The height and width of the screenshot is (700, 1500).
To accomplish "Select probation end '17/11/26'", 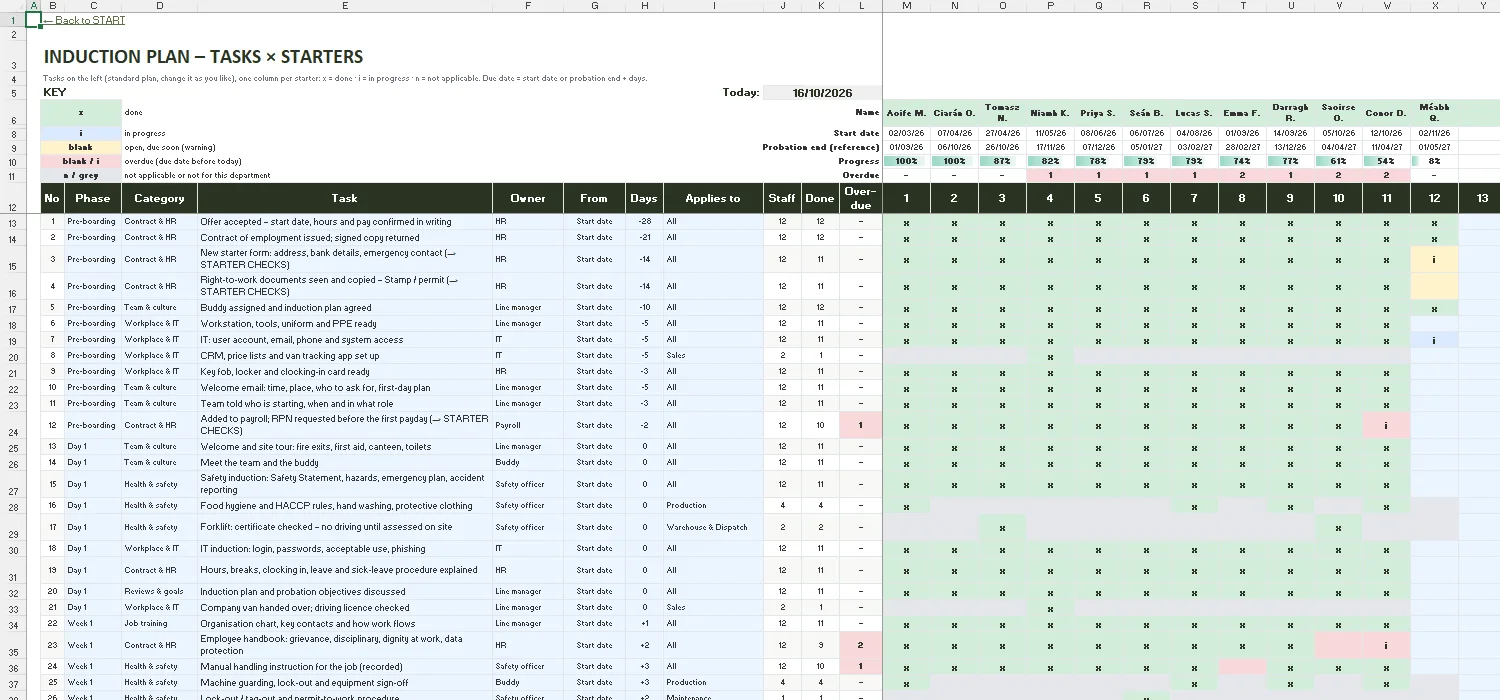I will pyautogui.click(x=1050, y=147).
